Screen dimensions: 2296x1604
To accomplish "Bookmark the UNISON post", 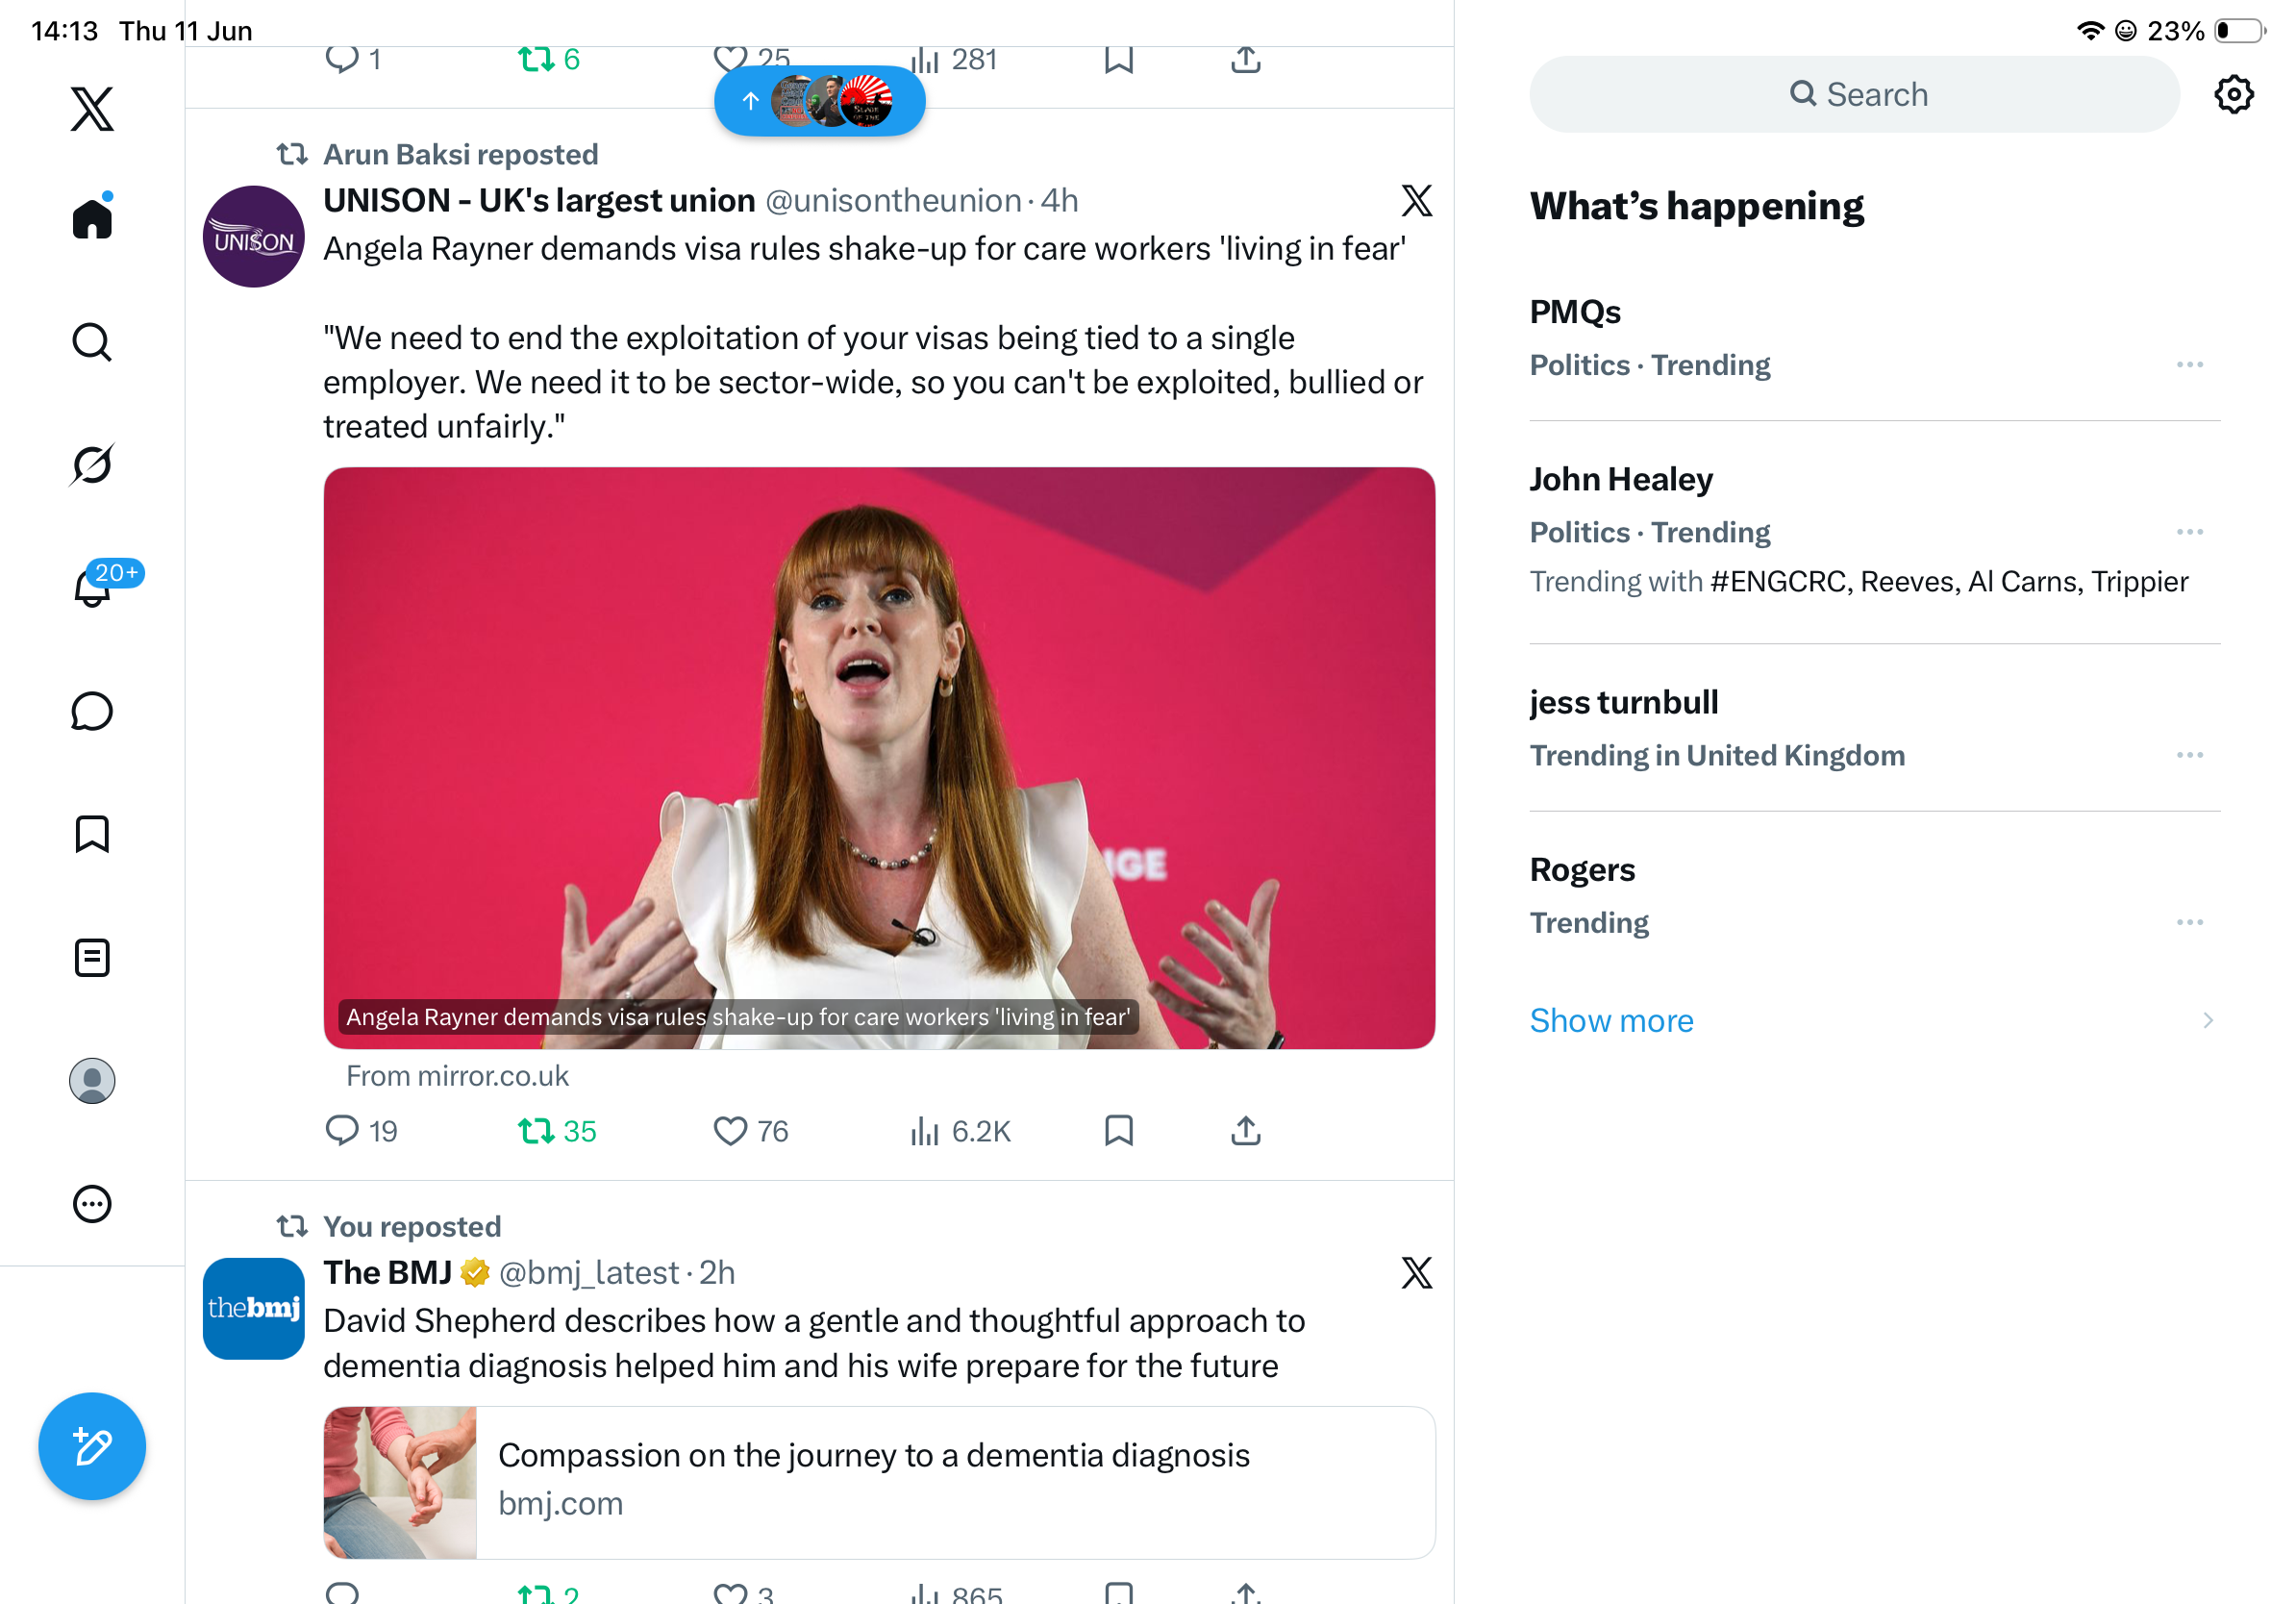I will pyautogui.click(x=1119, y=1131).
